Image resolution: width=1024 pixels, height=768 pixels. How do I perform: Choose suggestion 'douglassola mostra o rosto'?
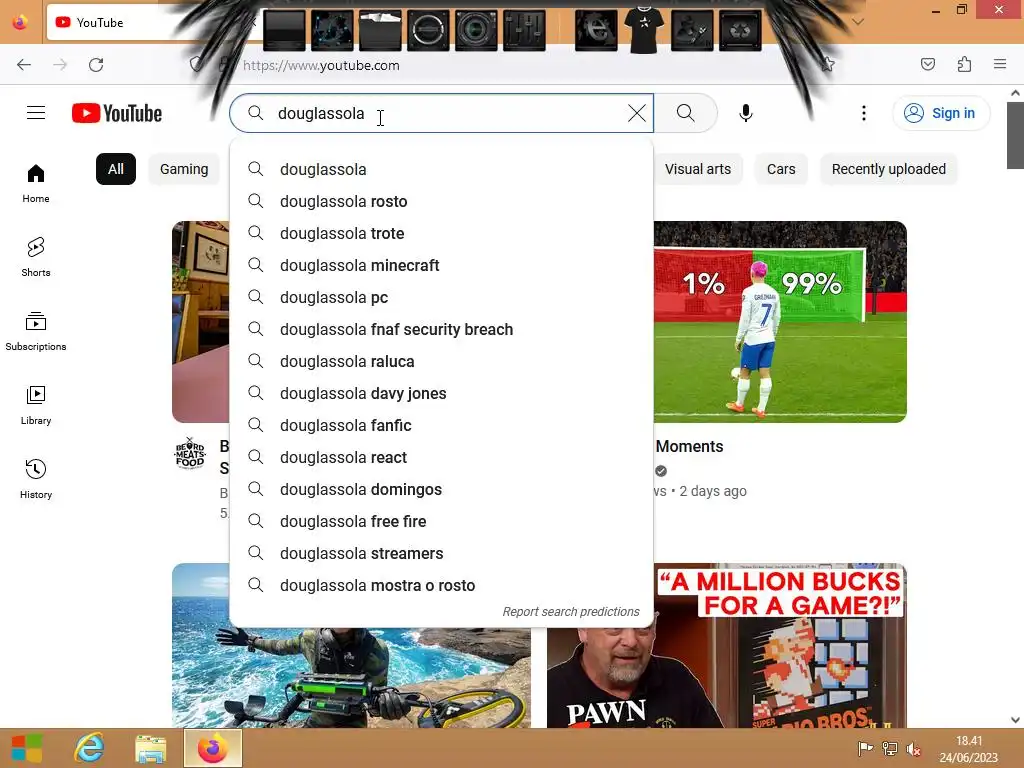point(441,585)
